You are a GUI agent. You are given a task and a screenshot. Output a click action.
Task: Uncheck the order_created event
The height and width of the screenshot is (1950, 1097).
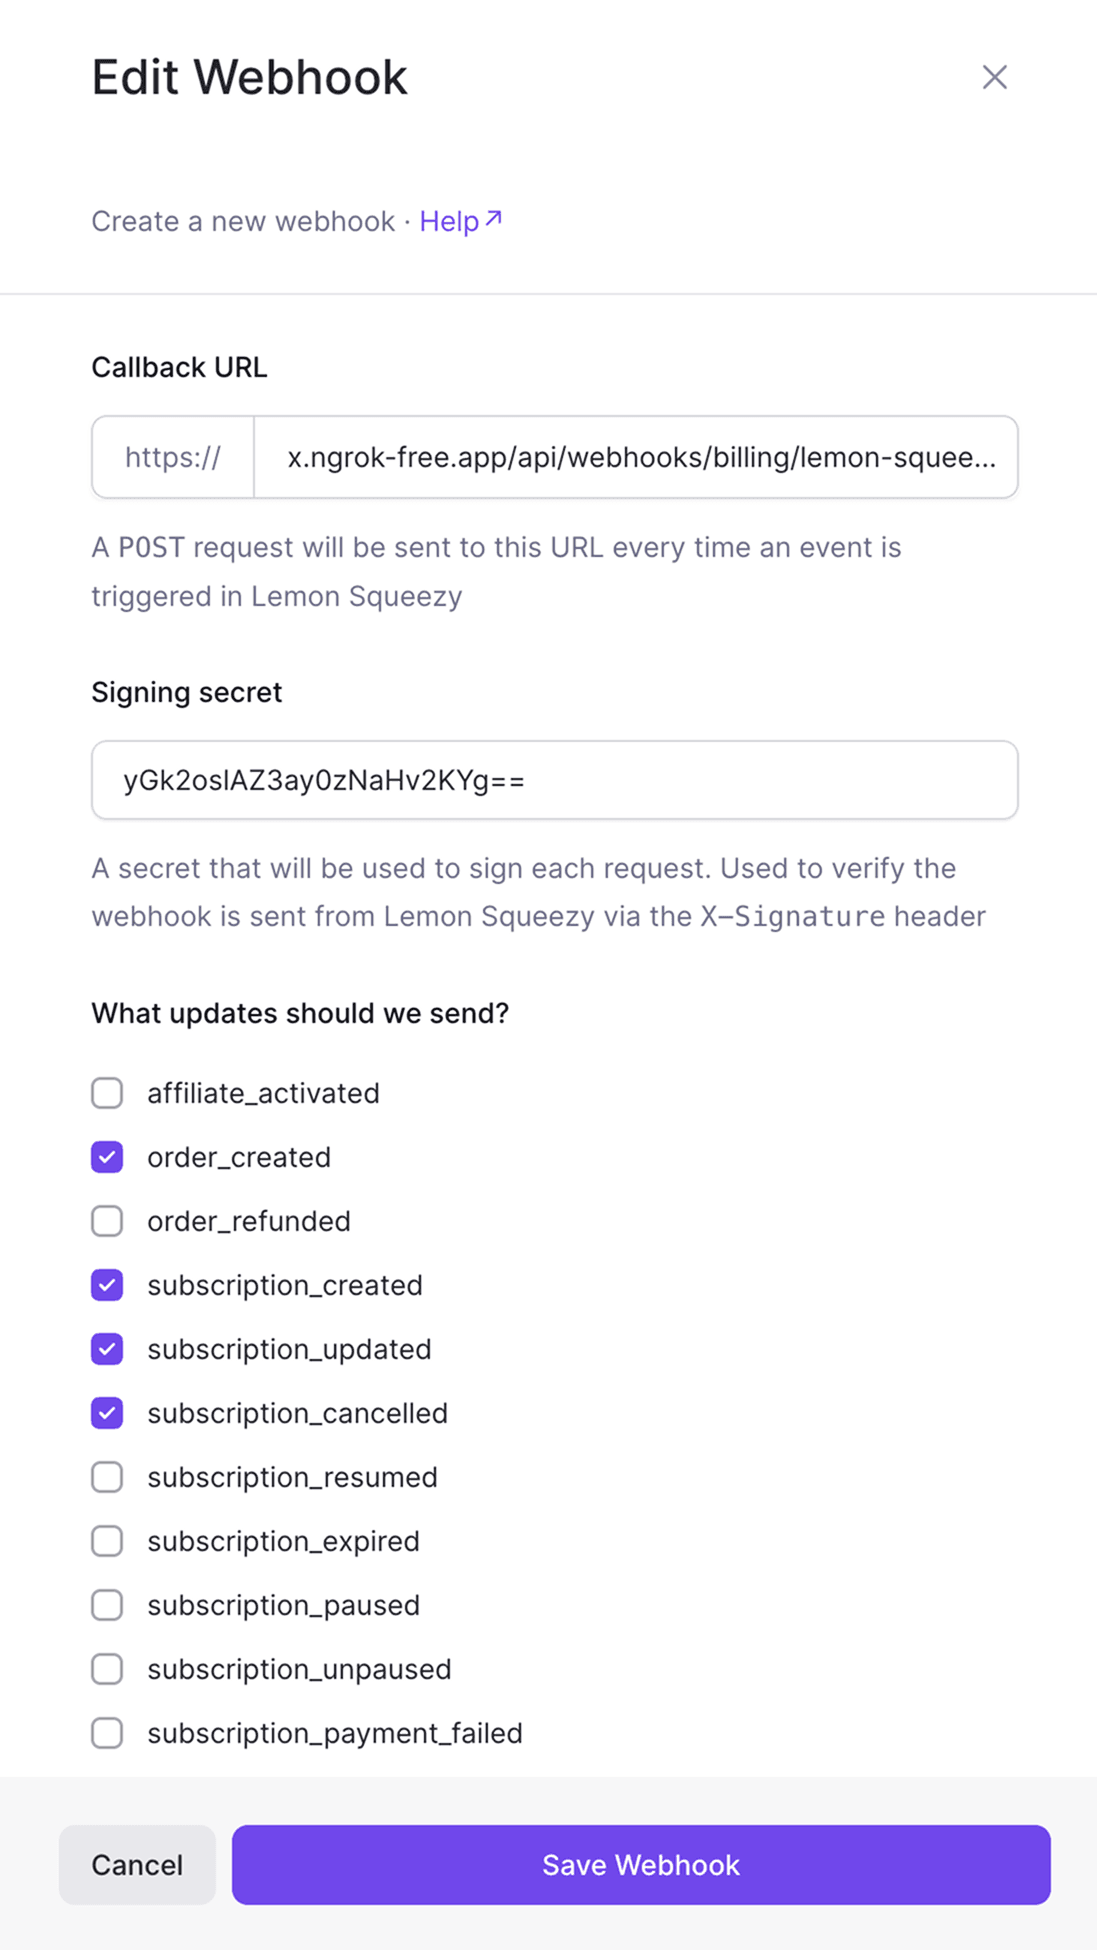click(106, 1157)
